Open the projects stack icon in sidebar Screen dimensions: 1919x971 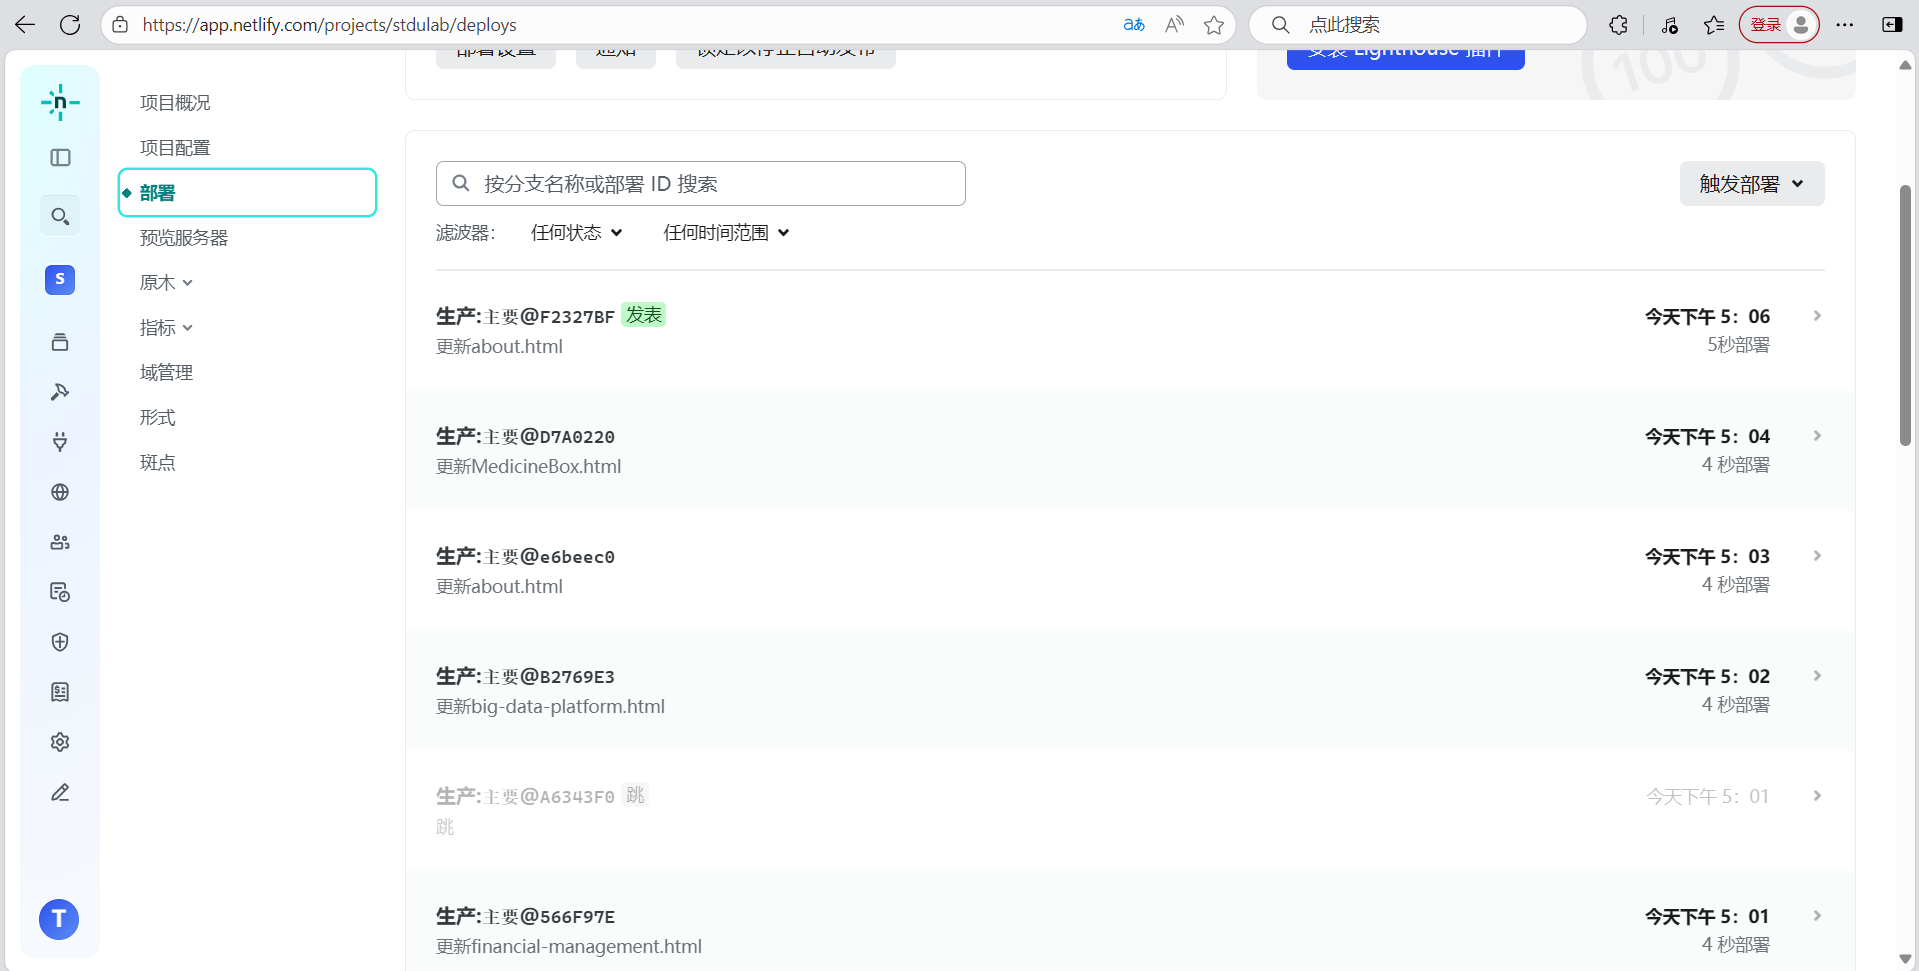[60, 342]
